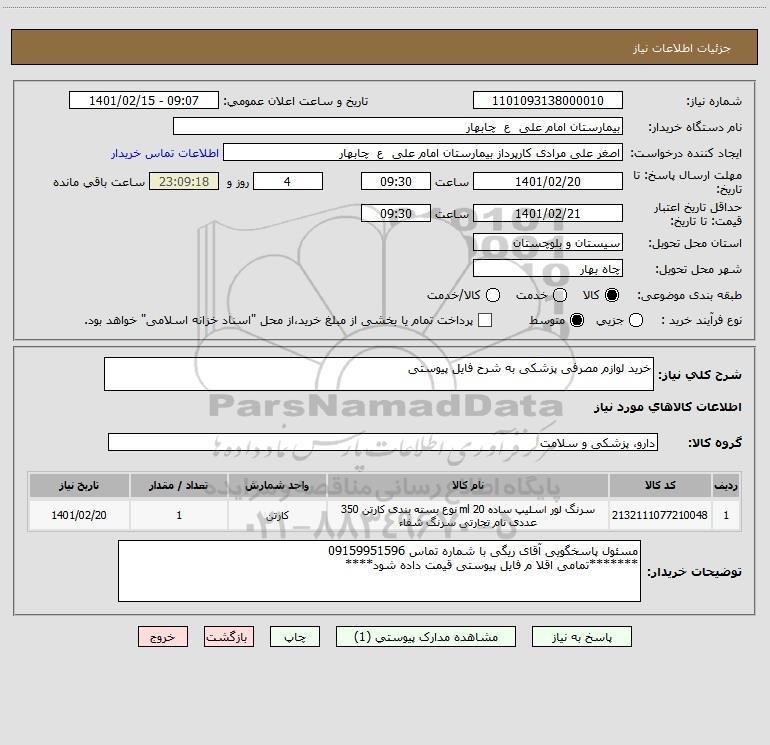Click the نام کالا column header
Screen dimensions: 770x745
pyautogui.click(x=468, y=485)
